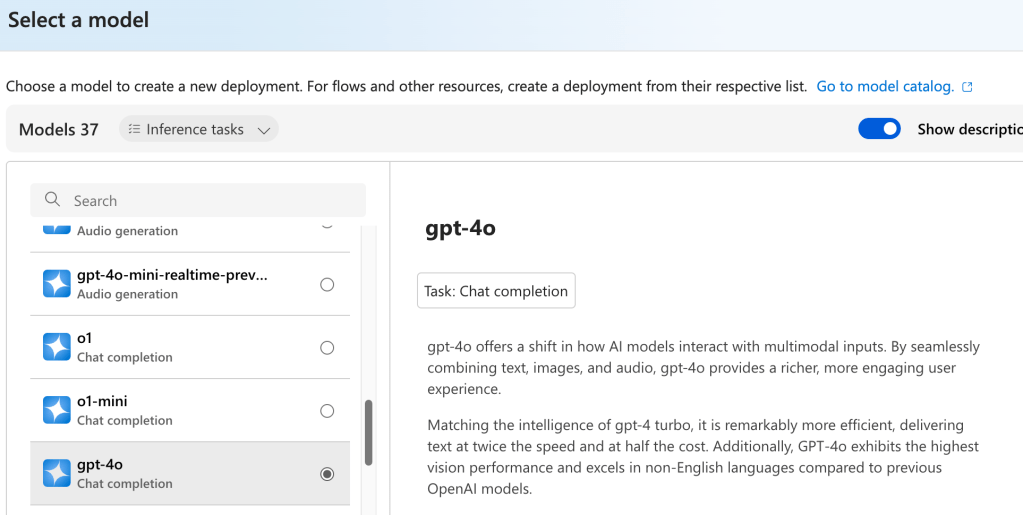
Task: Click the Task: Chat completion tag
Action: click(x=496, y=291)
